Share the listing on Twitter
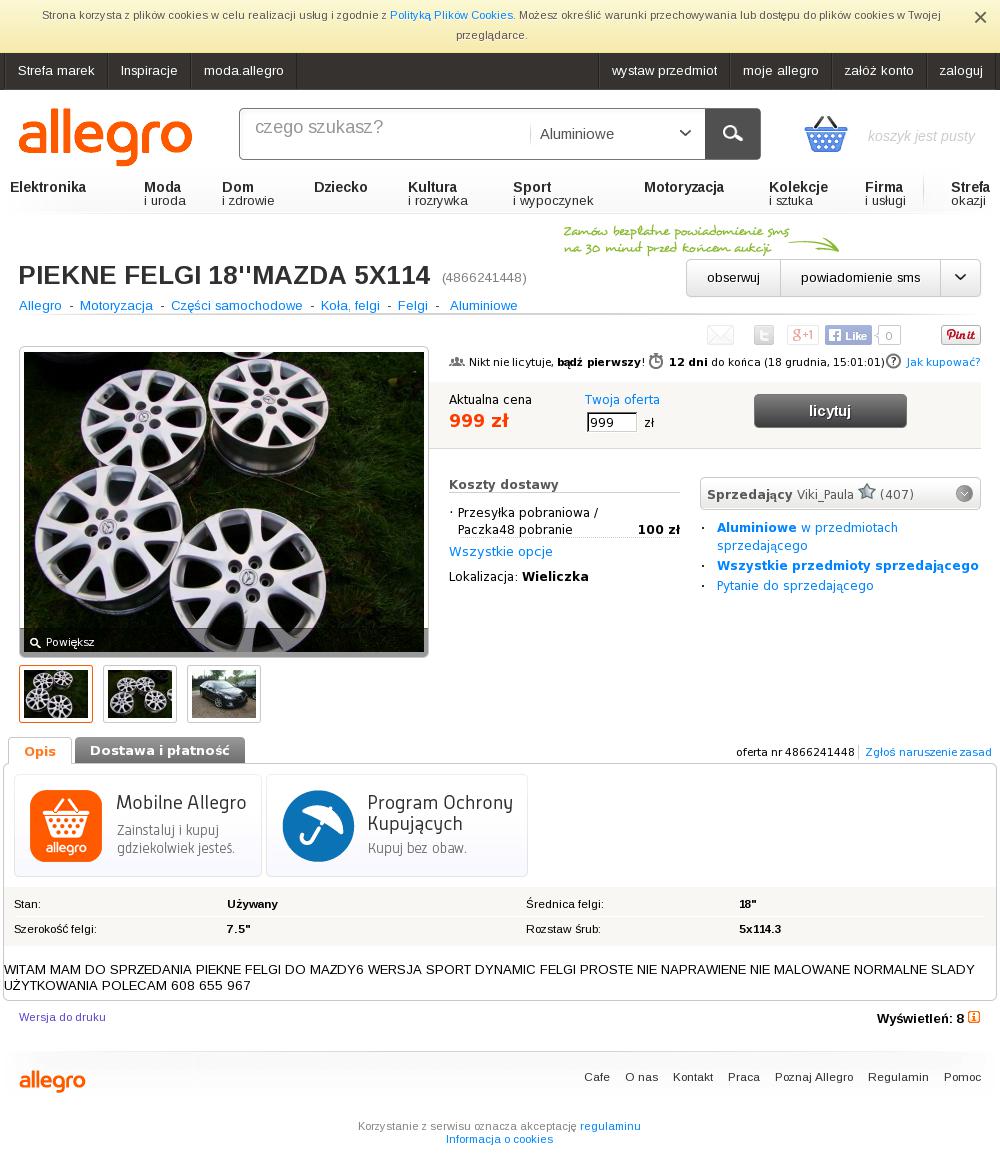Image resolution: width=1000 pixels, height=1156 pixels. [763, 335]
